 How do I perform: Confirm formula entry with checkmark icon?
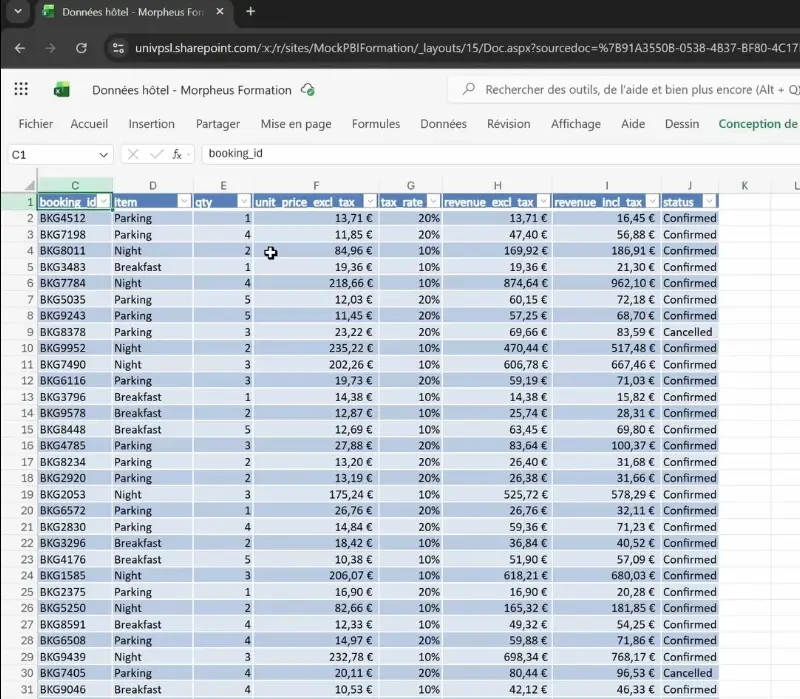(x=157, y=154)
